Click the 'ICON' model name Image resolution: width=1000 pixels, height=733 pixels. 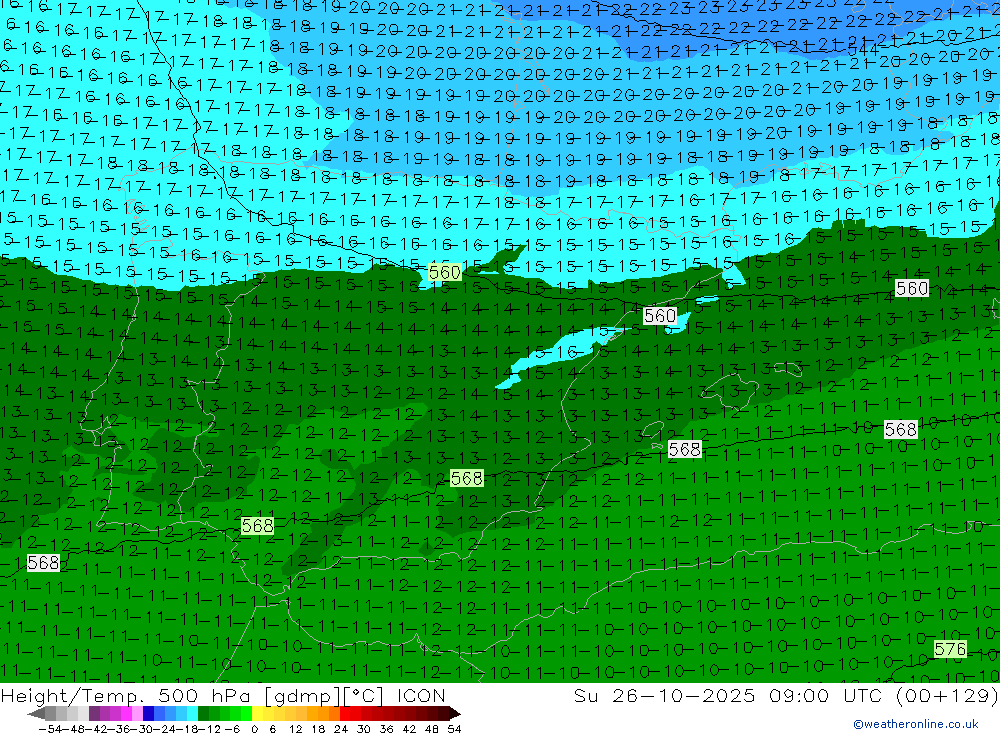pos(421,695)
